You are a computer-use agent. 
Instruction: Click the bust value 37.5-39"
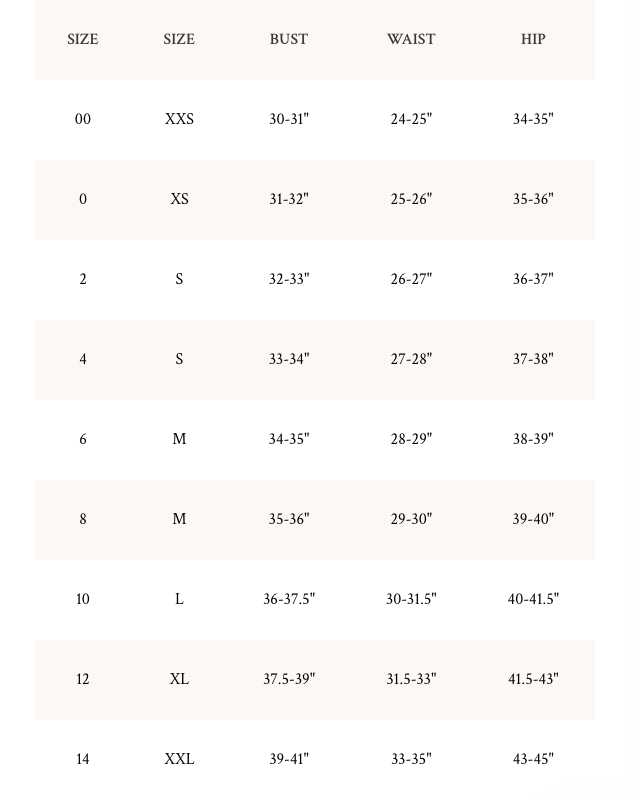point(289,679)
